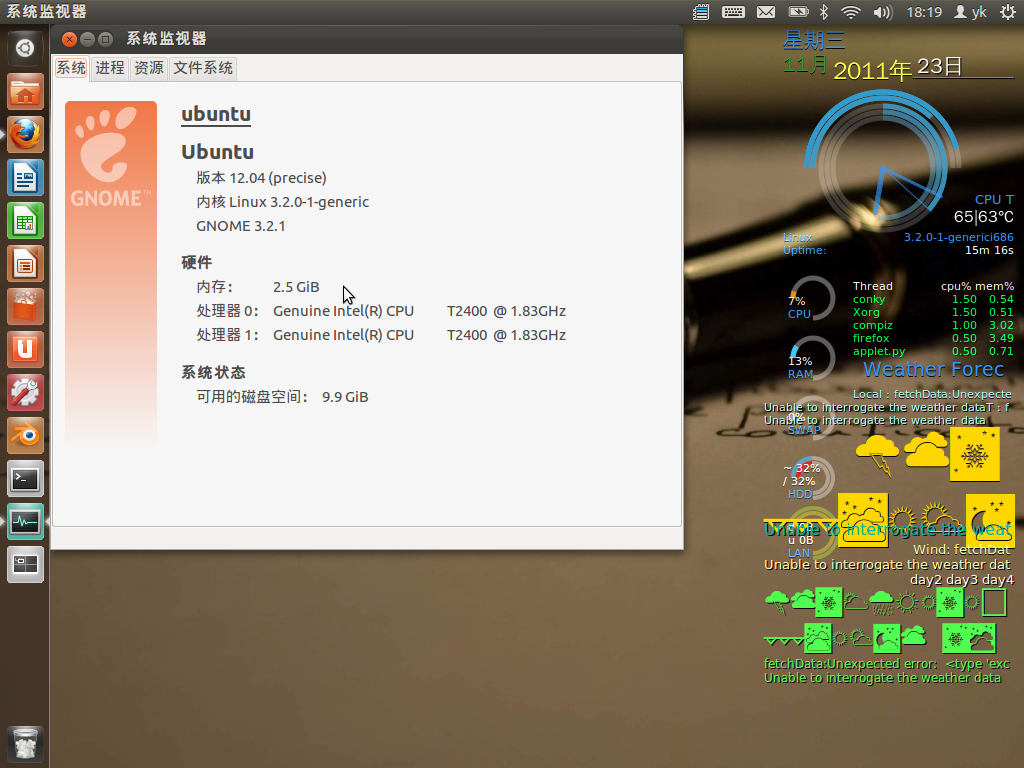
Task: Click the conky row in Thread list
Action: (933, 299)
